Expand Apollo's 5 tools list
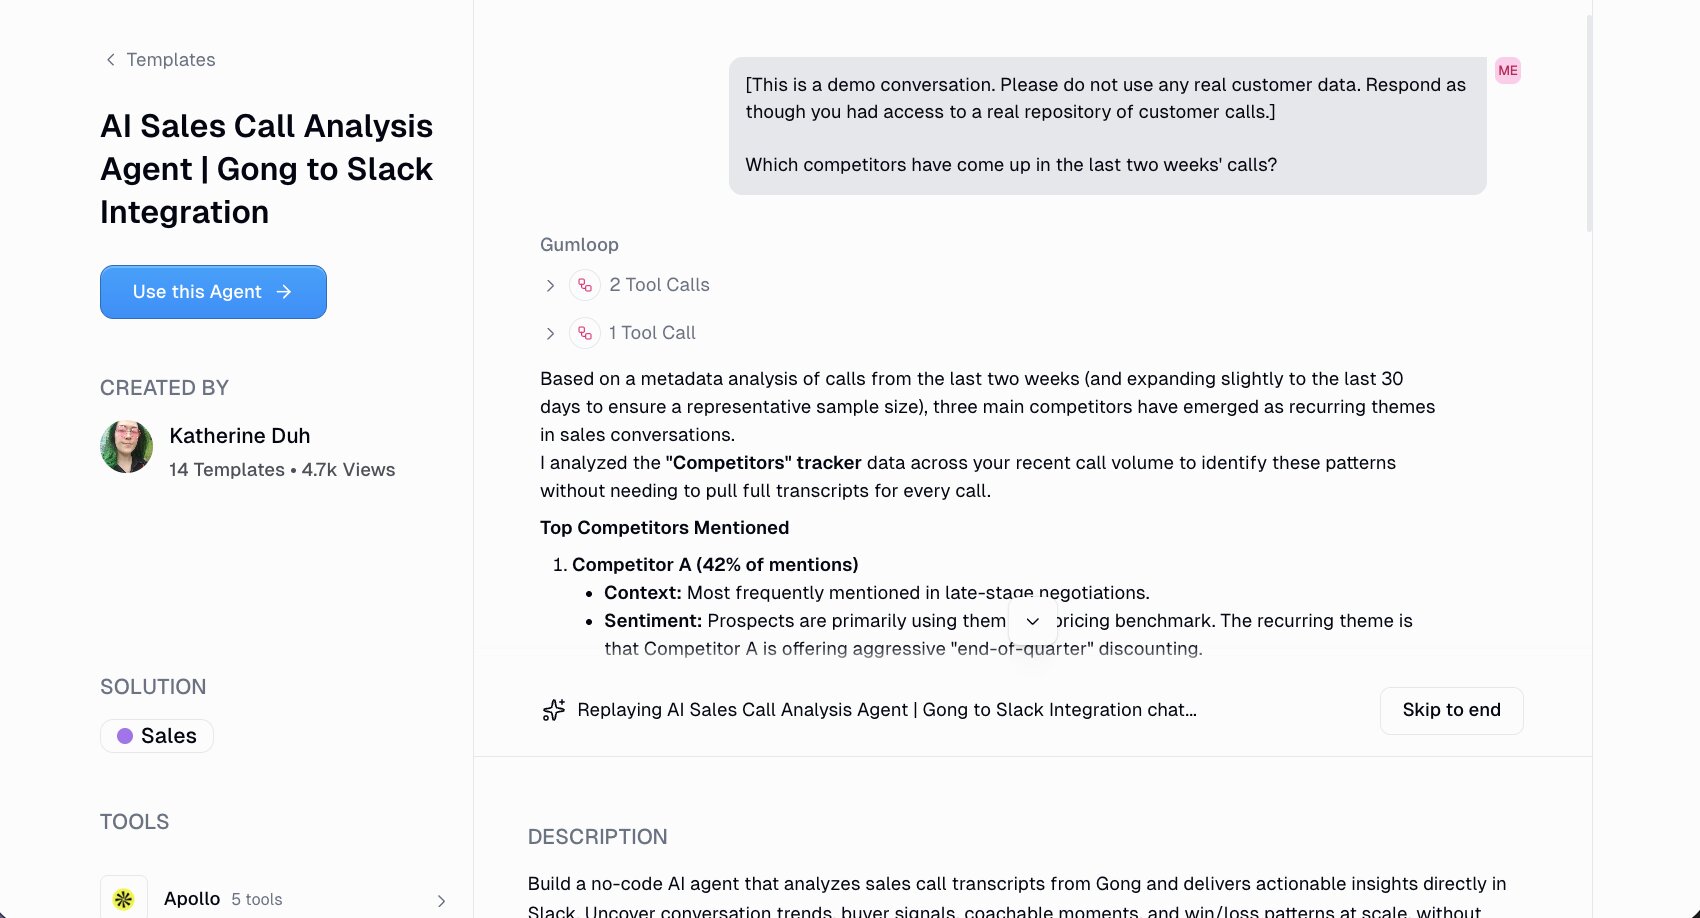1700x918 pixels. [441, 900]
